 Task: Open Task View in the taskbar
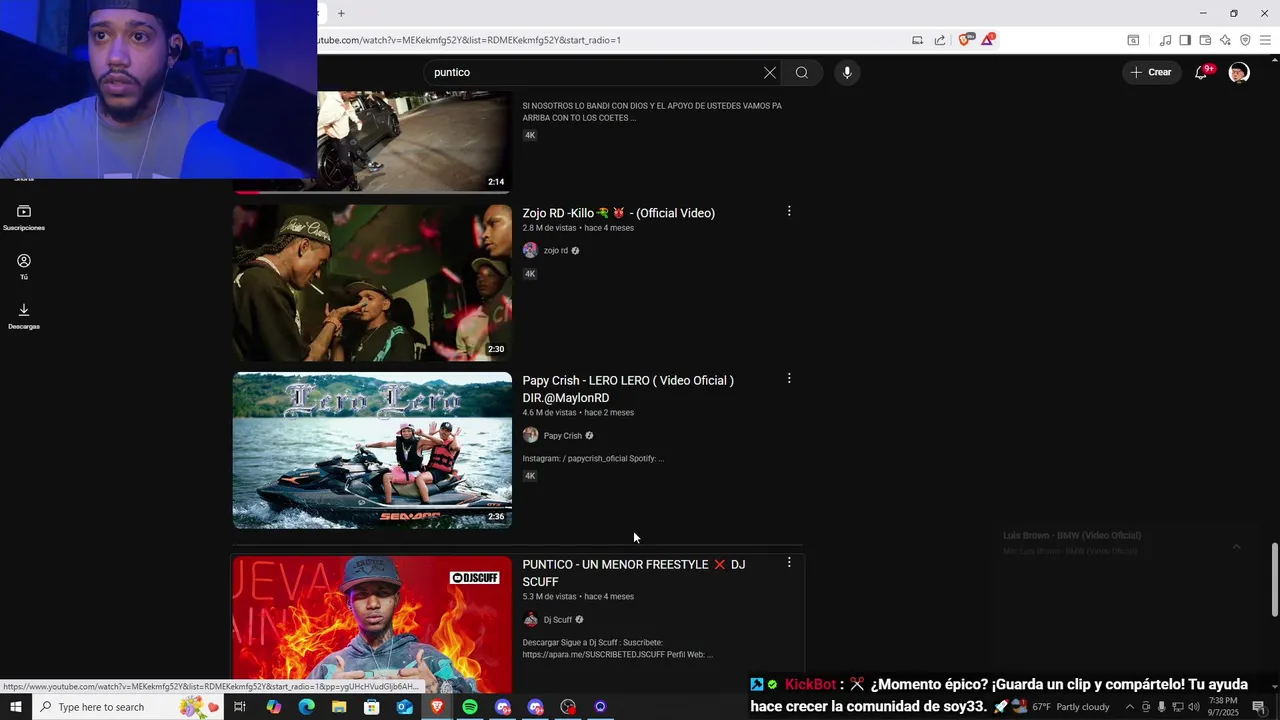pos(240,707)
